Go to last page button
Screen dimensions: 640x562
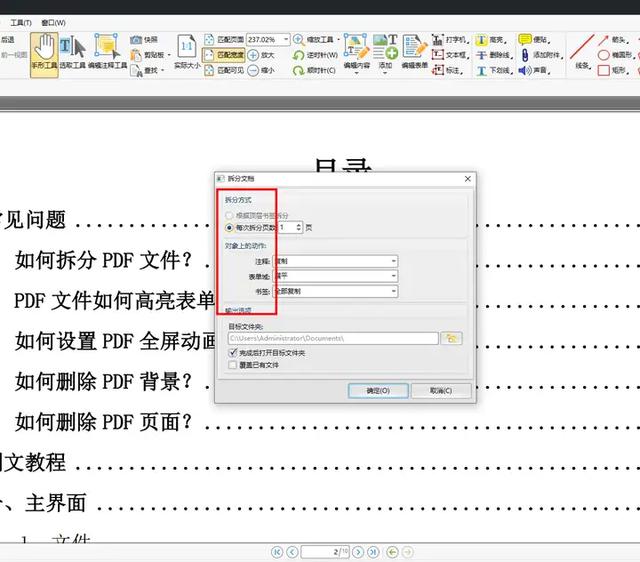click(373, 552)
